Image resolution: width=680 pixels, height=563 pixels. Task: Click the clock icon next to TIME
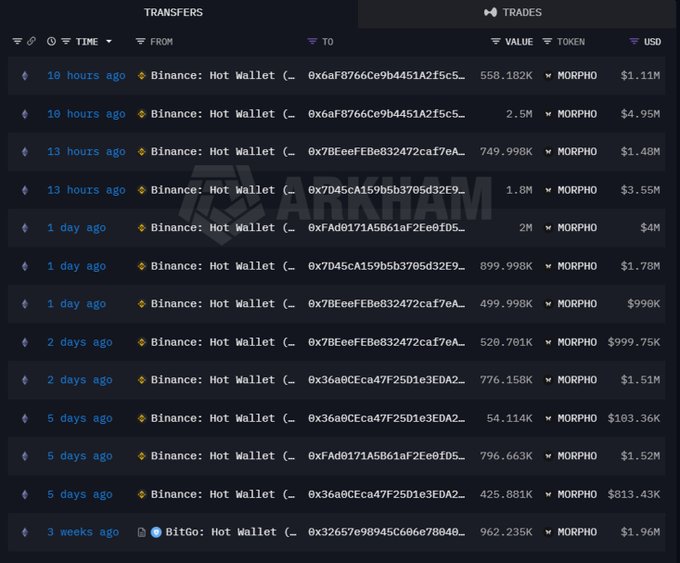pos(51,42)
